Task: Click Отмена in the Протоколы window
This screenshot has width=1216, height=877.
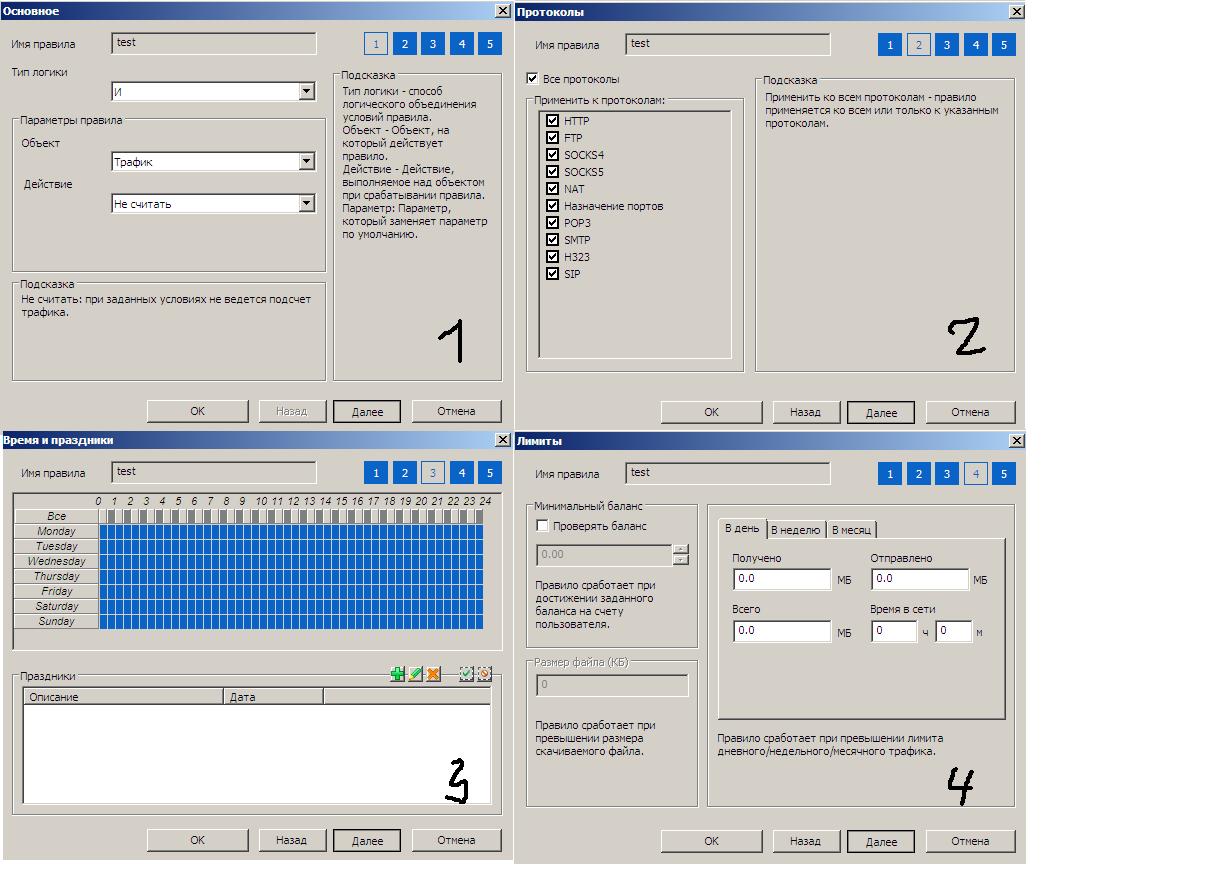Action: [x=970, y=412]
